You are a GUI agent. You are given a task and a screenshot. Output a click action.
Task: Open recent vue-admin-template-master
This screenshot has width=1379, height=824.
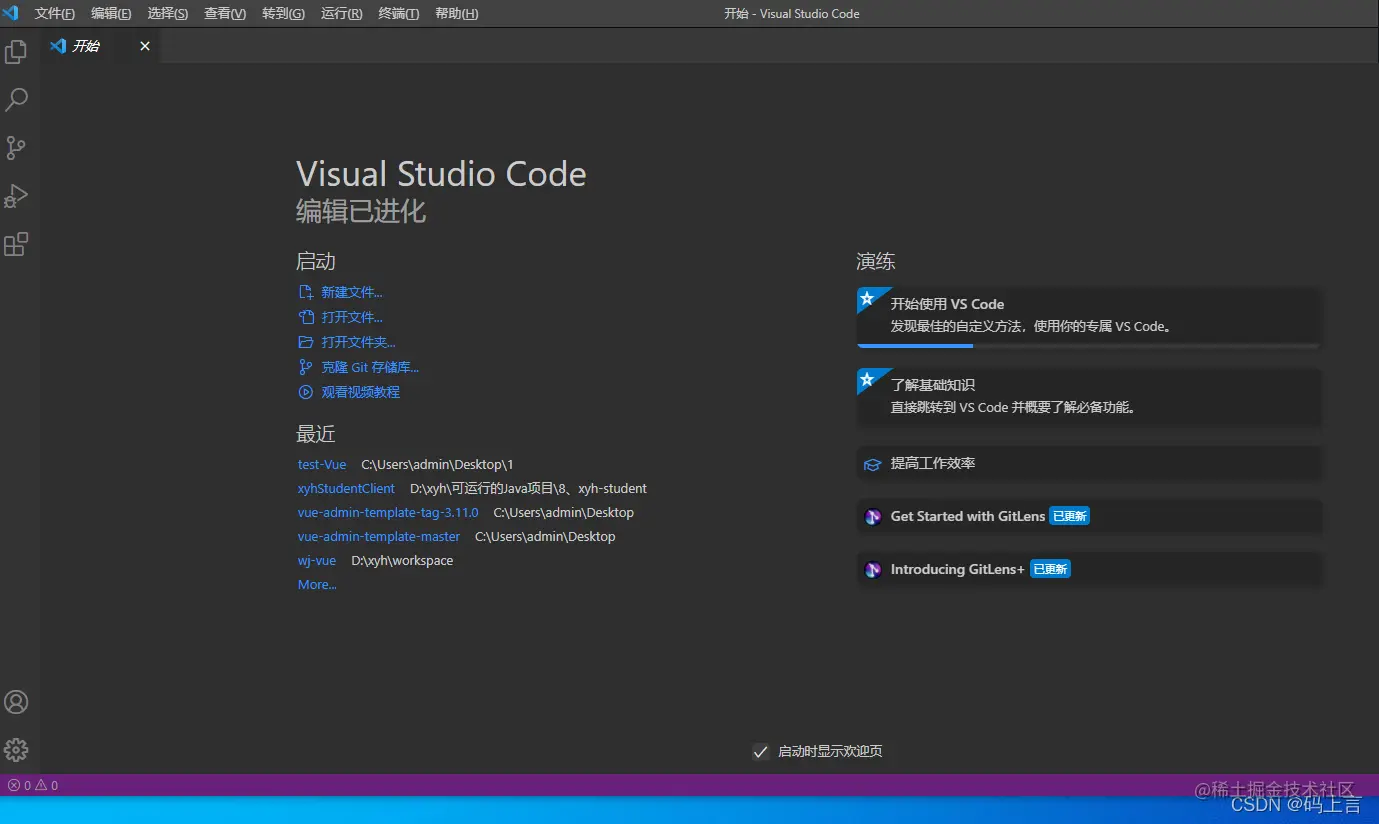click(x=379, y=536)
